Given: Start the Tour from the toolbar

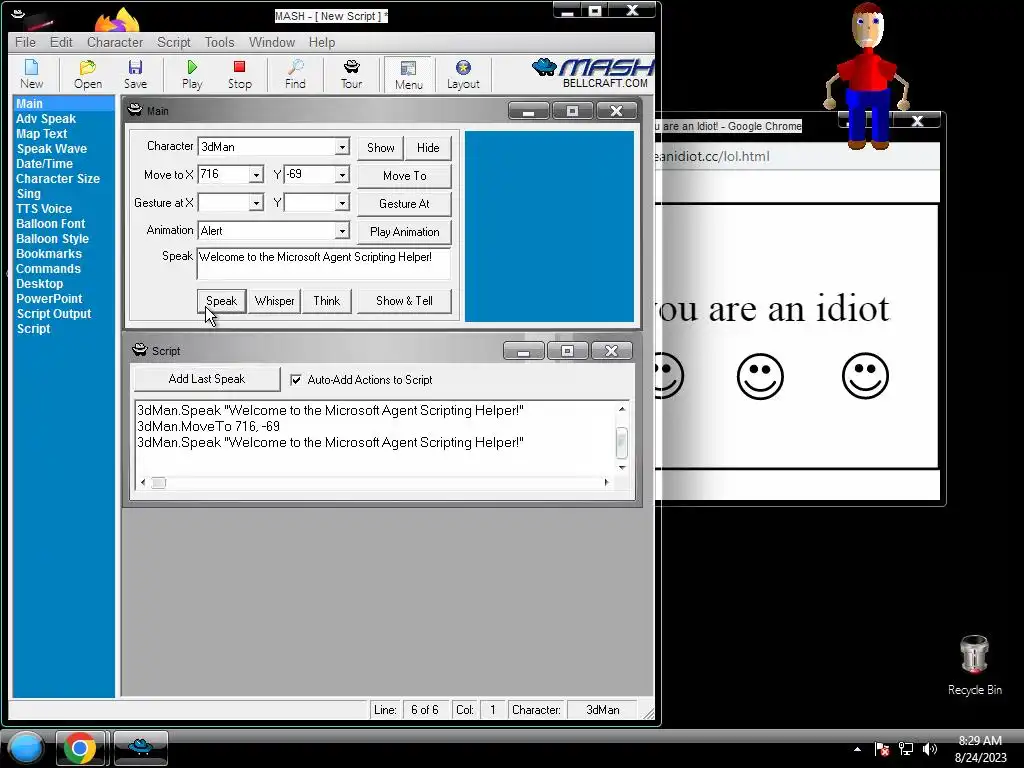Looking at the screenshot, I should [x=351, y=74].
